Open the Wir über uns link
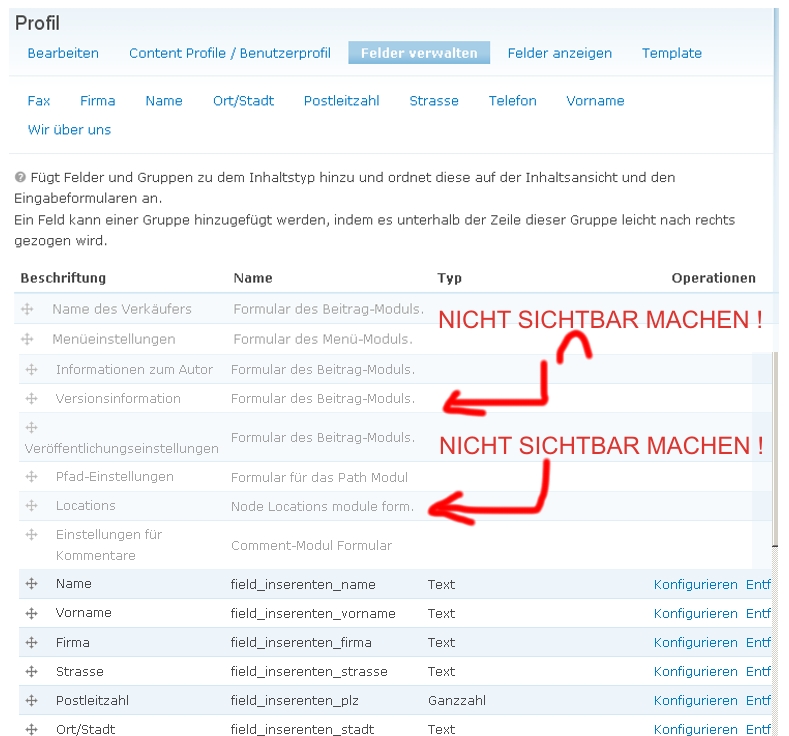The image size is (789, 736). coord(69,130)
